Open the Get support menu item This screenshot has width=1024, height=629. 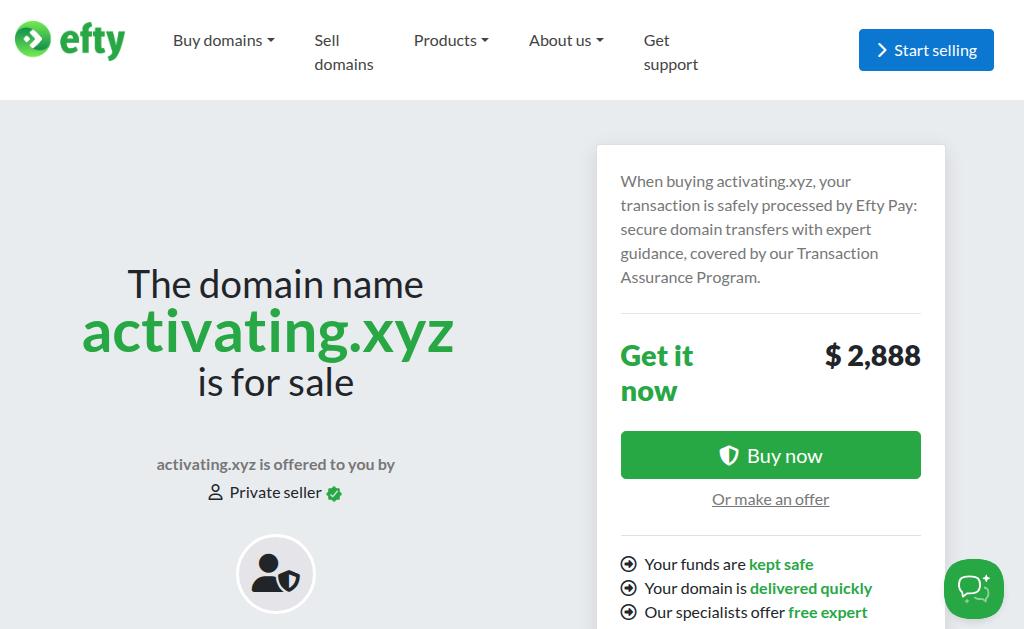click(671, 52)
